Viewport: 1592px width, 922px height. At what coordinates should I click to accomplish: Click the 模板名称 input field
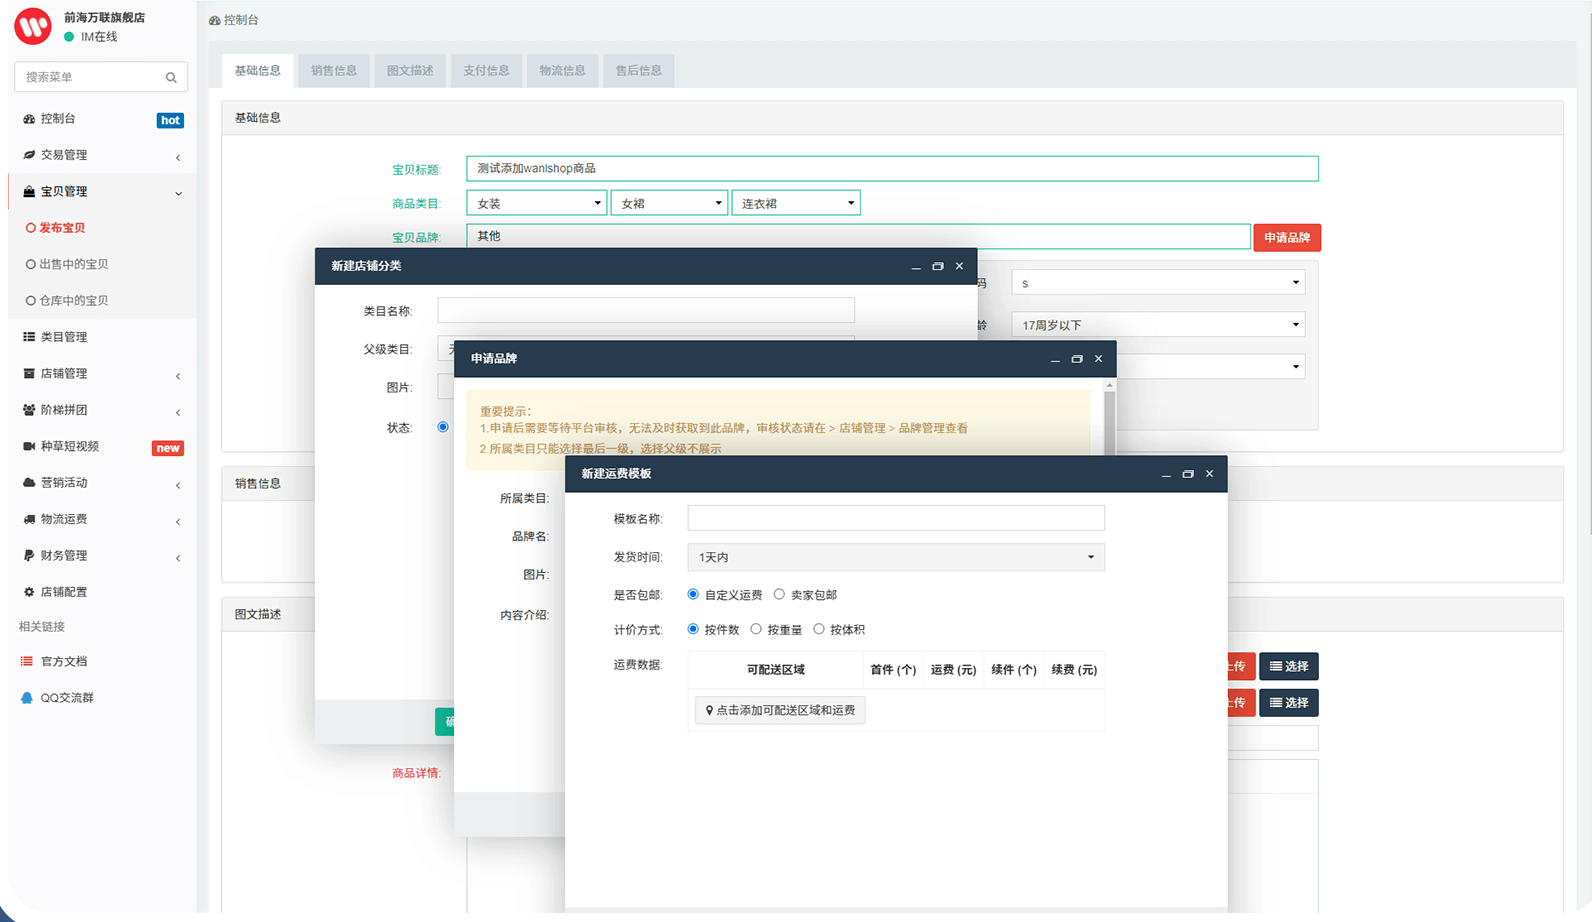895,518
